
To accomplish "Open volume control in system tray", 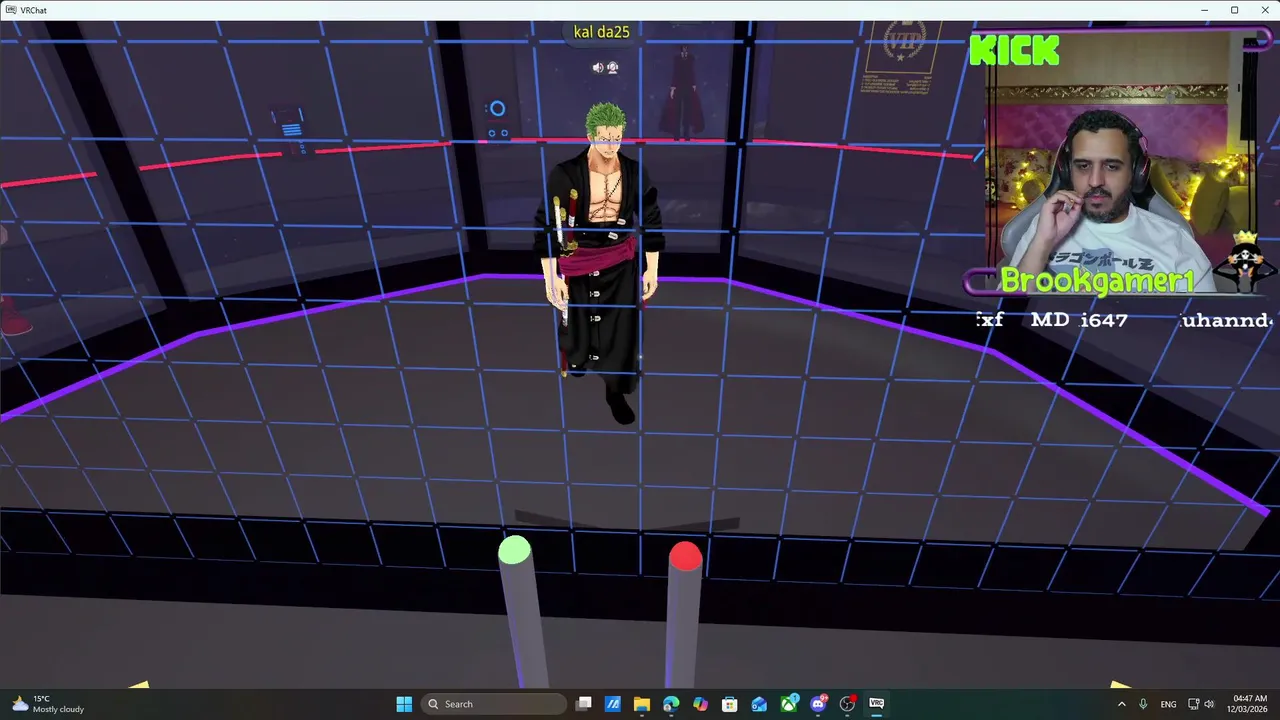I will tap(1209, 704).
